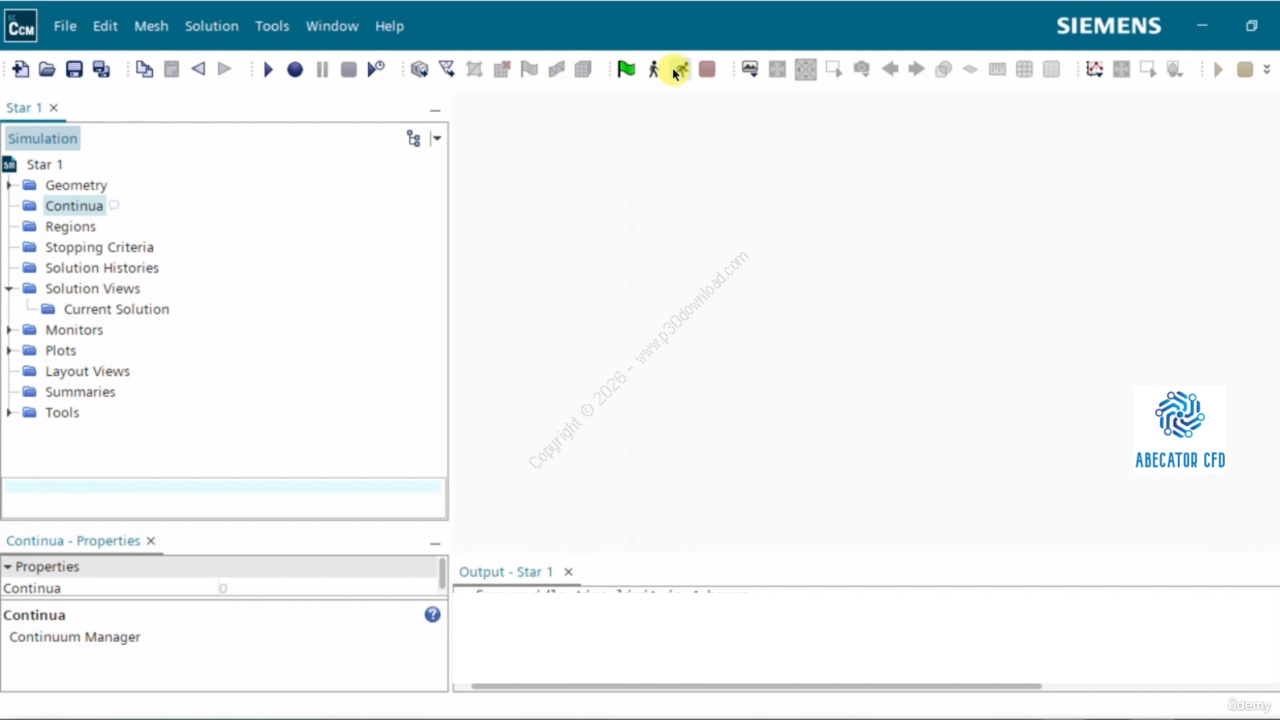Minimize the Continua Properties panel
1280x720 pixels.
pos(435,543)
